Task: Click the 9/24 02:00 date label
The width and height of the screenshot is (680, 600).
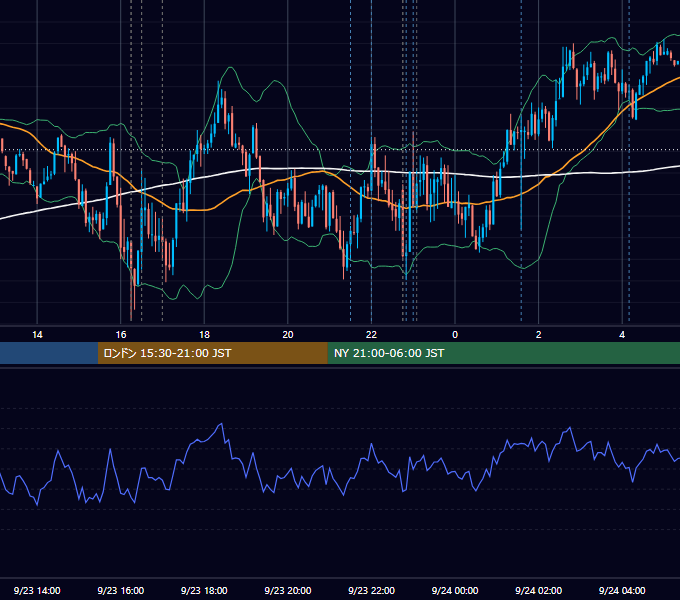Action: point(538,590)
